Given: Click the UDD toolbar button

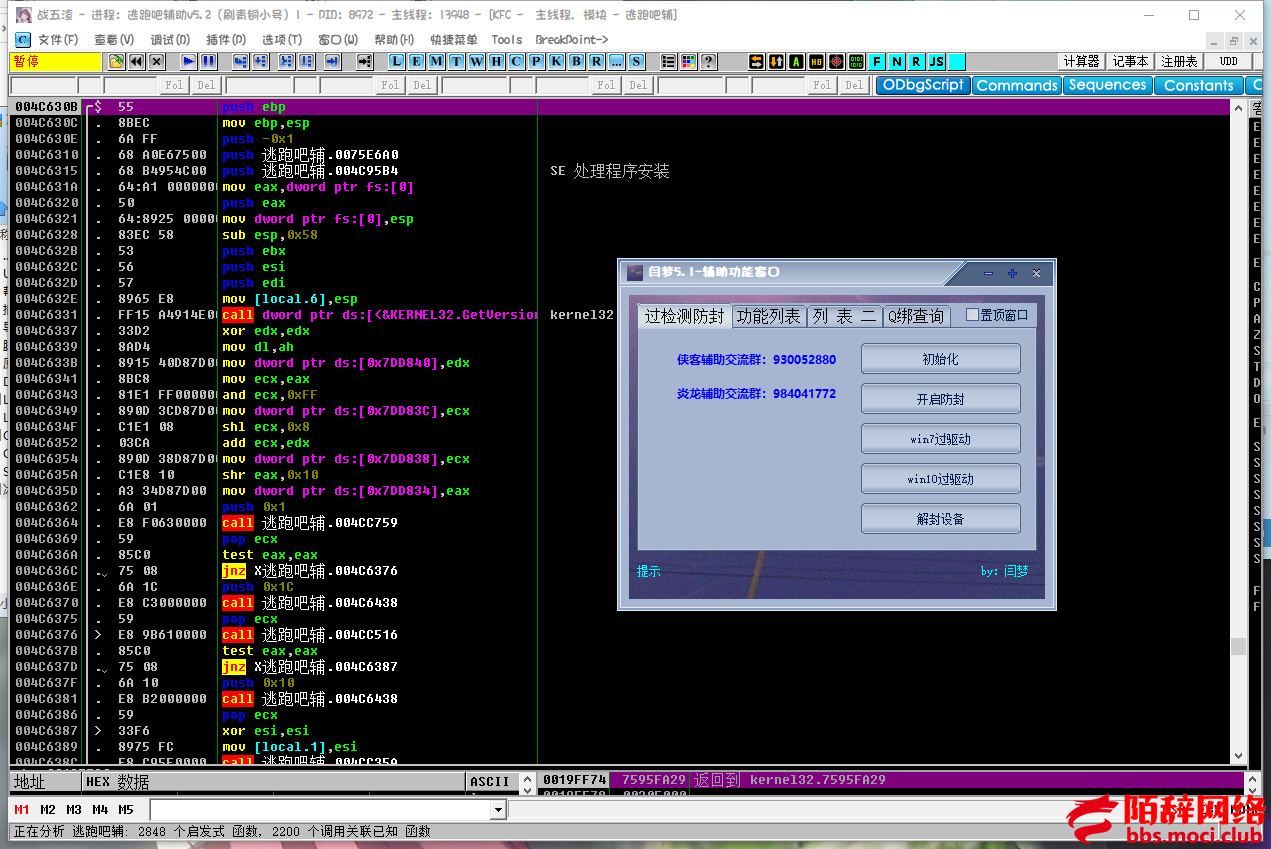Looking at the screenshot, I should 1229,61.
